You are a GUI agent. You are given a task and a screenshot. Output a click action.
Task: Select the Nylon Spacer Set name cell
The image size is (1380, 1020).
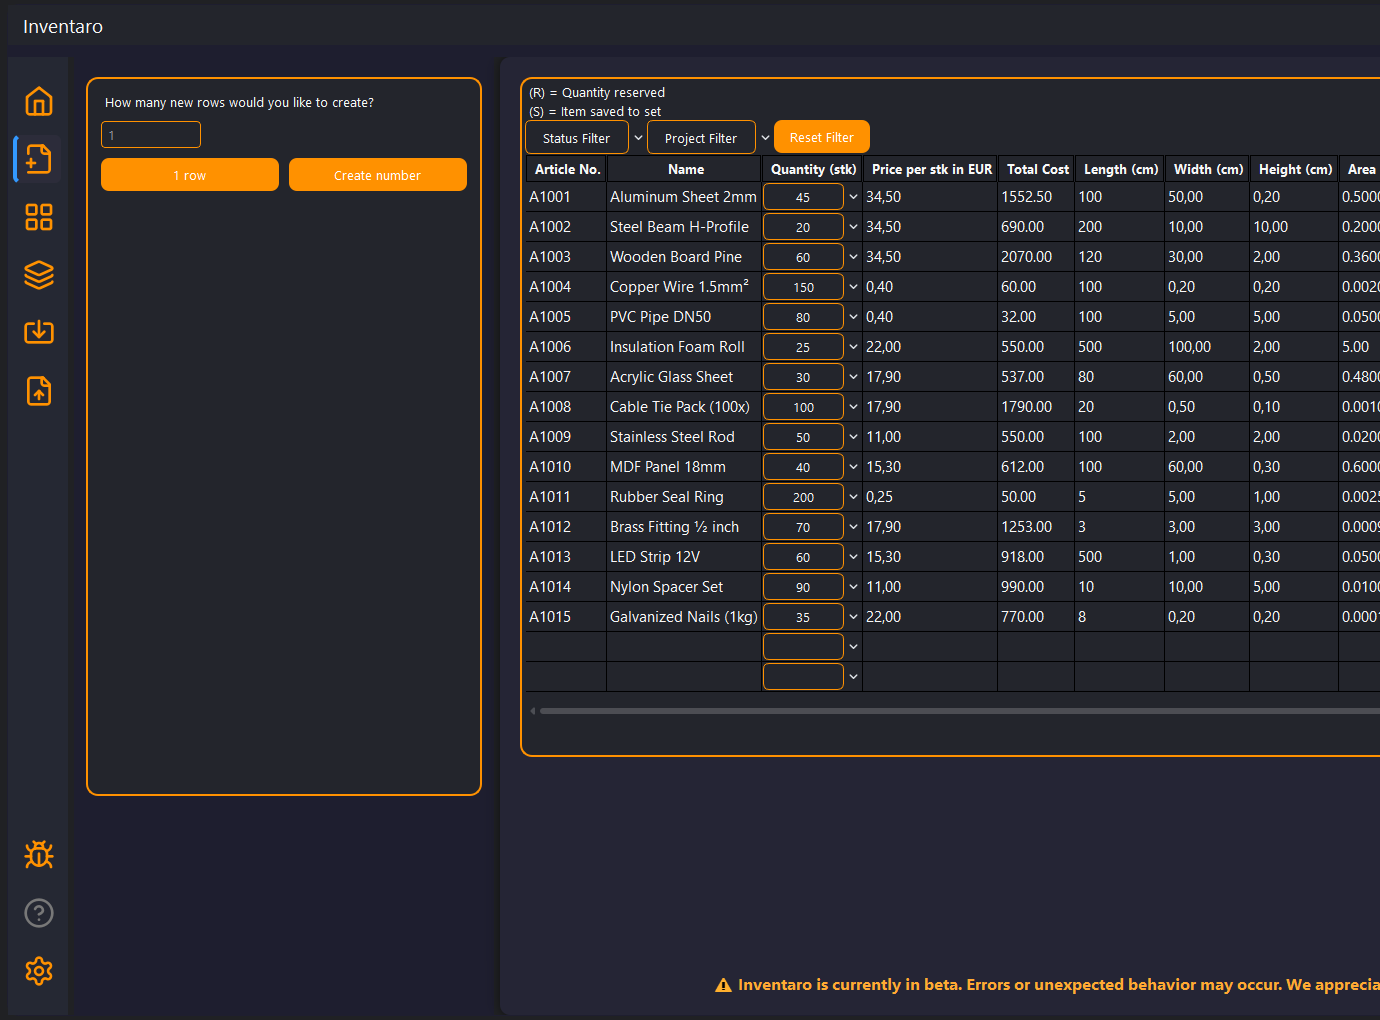coord(684,587)
